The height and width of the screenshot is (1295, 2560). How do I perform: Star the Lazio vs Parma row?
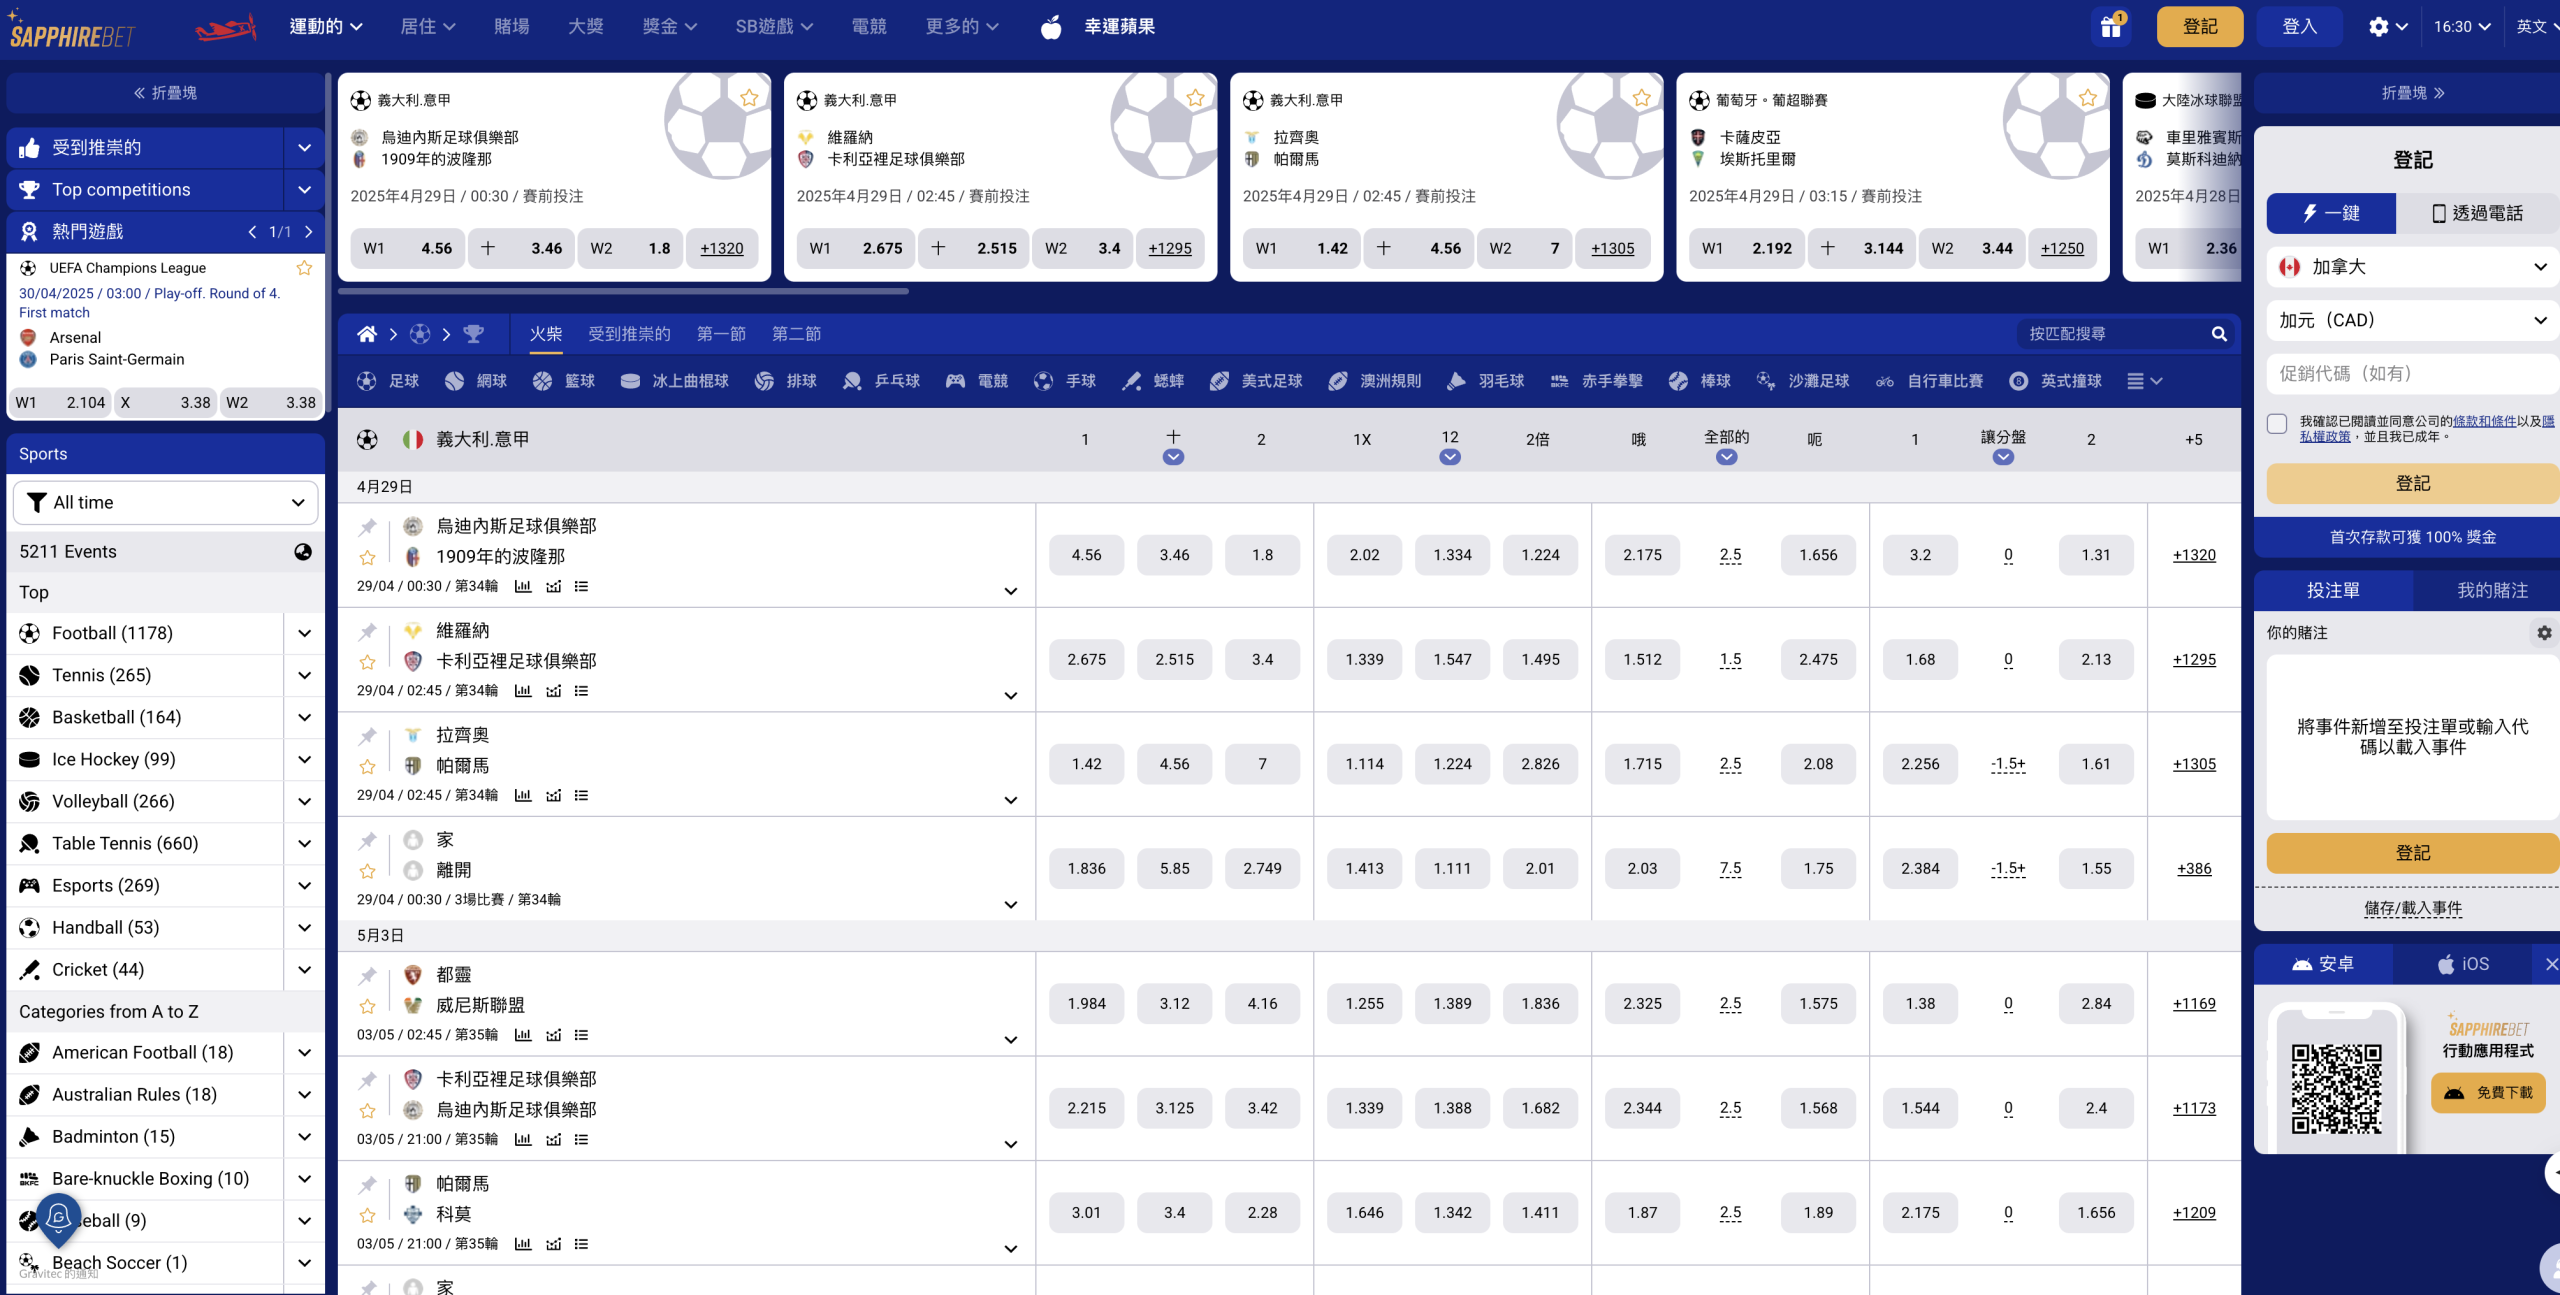[367, 766]
